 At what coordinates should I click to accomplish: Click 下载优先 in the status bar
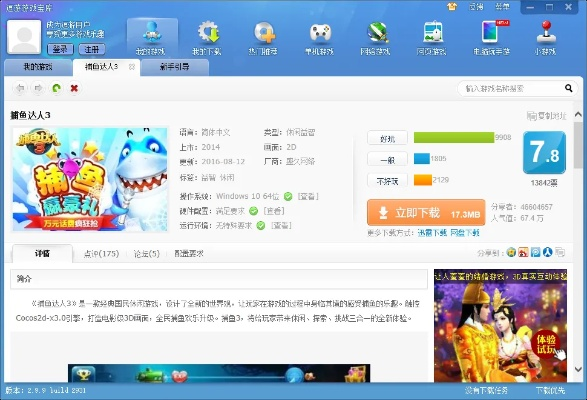pos(550,391)
